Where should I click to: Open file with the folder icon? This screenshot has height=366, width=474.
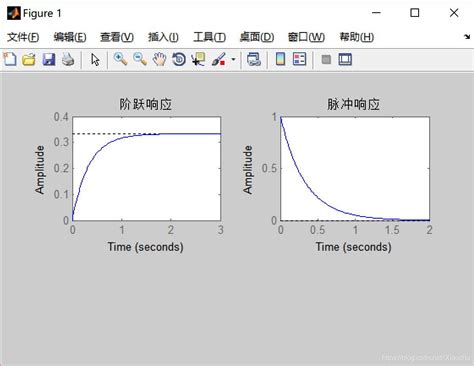29,60
